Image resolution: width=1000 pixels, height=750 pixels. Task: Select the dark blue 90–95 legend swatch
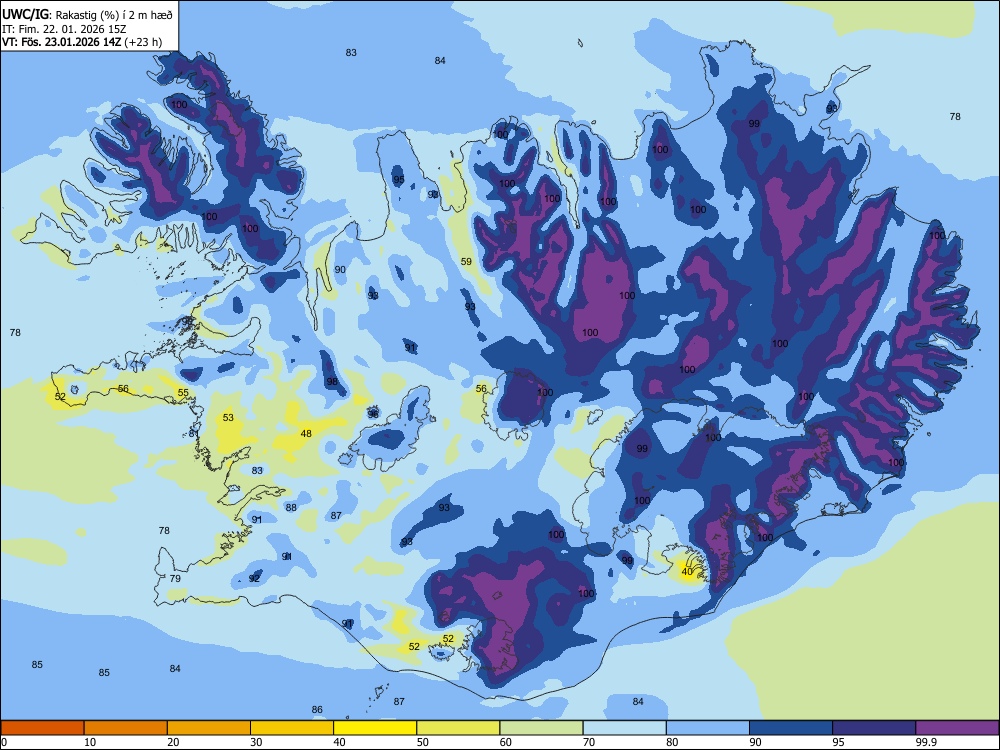pyautogui.click(x=791, y=728)
